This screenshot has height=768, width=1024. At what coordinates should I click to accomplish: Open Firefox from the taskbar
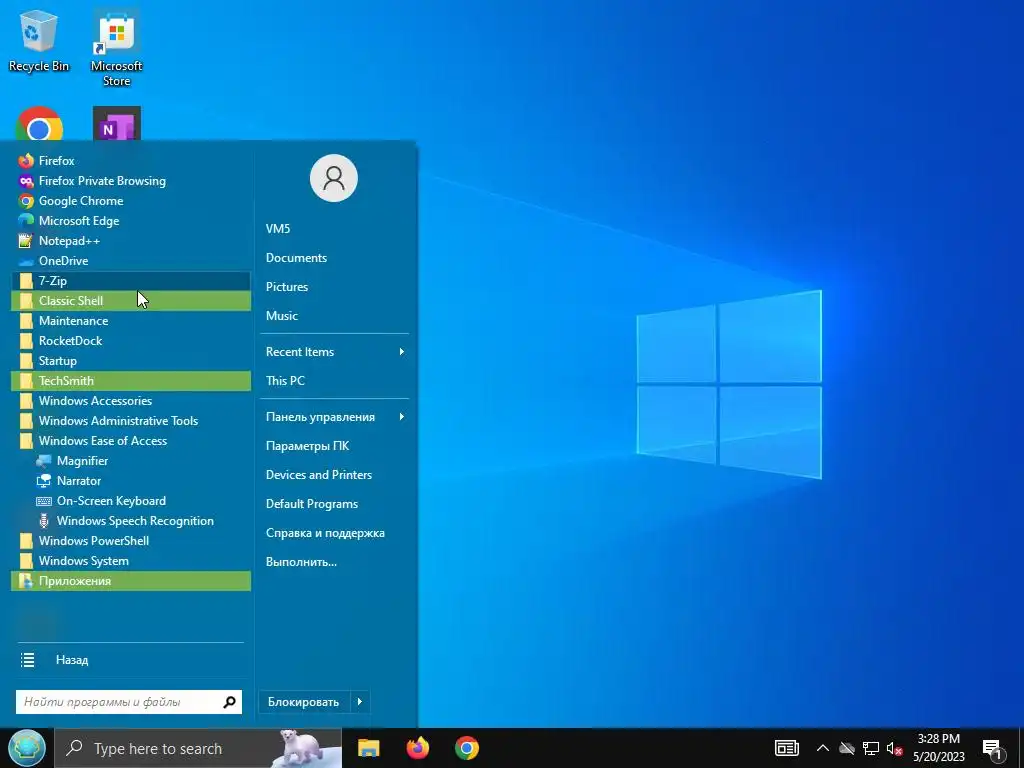pos(418,748)
